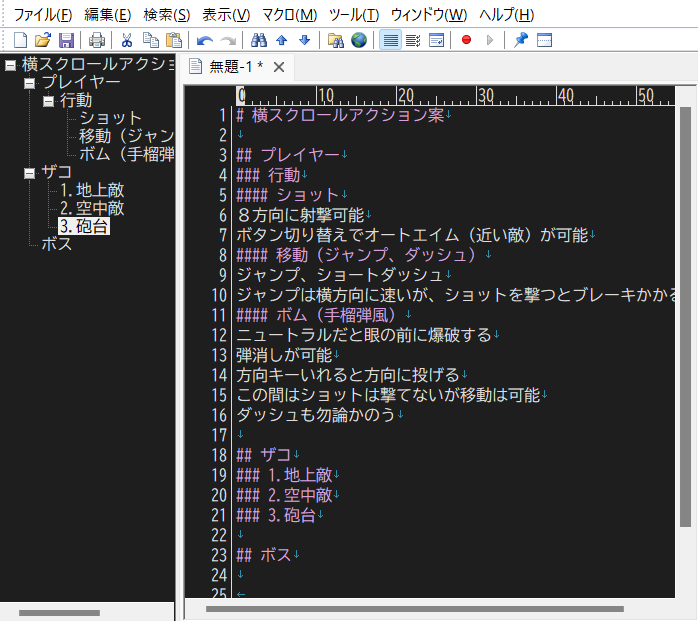Collapse the 行動 outline node

point(48,101)
